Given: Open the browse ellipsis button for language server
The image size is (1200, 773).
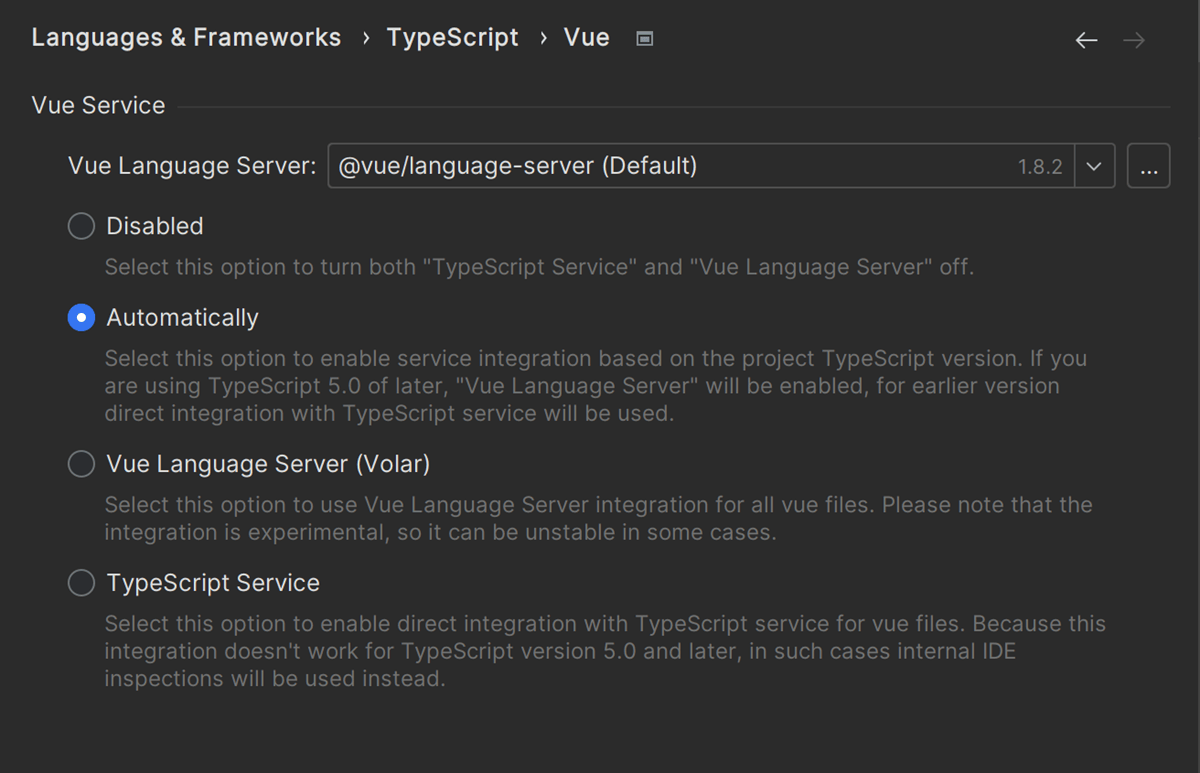Looking at the screenshot, I should coord(1148,167).
